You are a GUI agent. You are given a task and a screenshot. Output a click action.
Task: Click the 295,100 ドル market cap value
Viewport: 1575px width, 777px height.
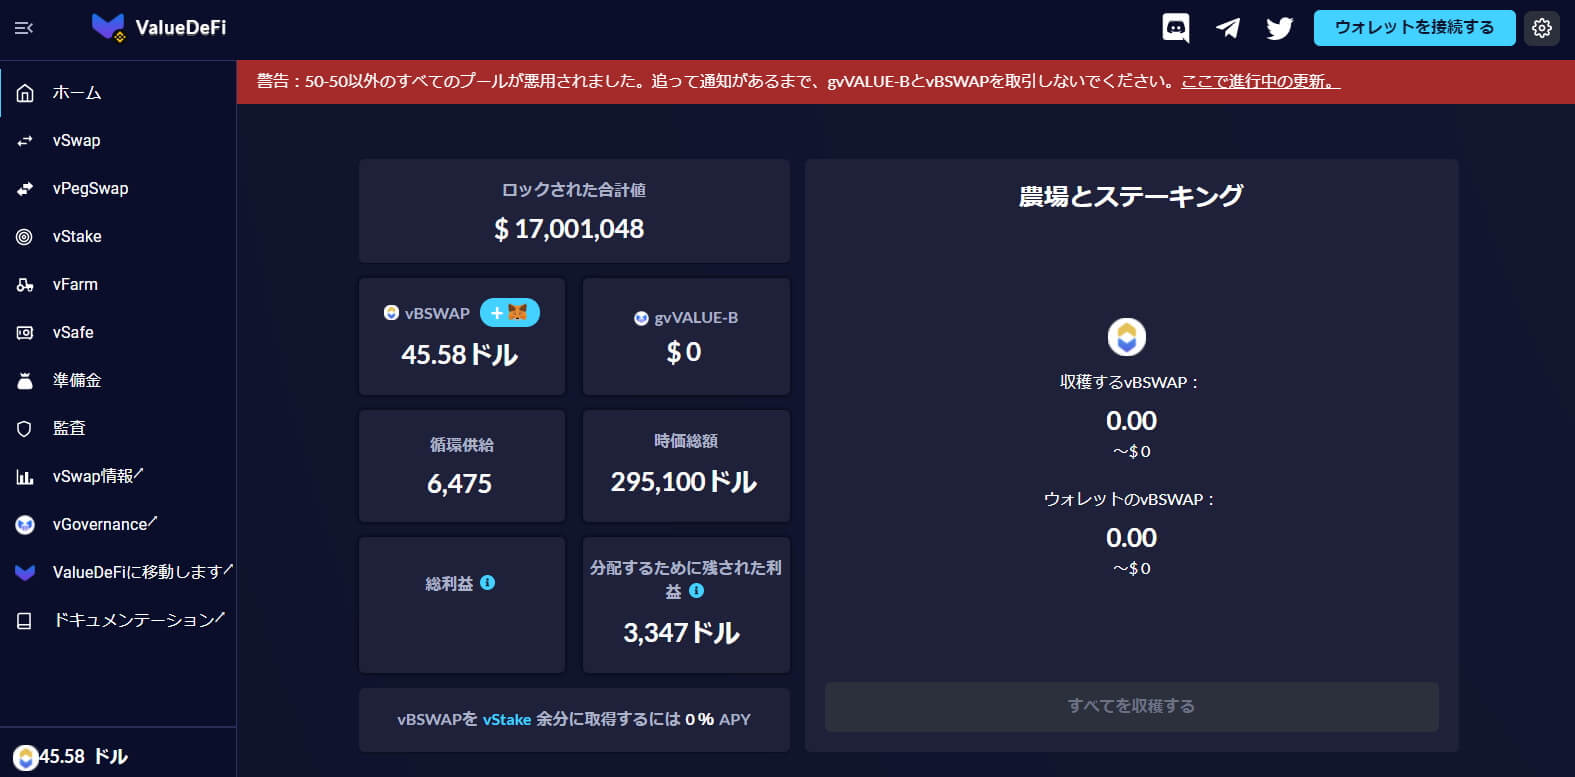pos(684,482)
